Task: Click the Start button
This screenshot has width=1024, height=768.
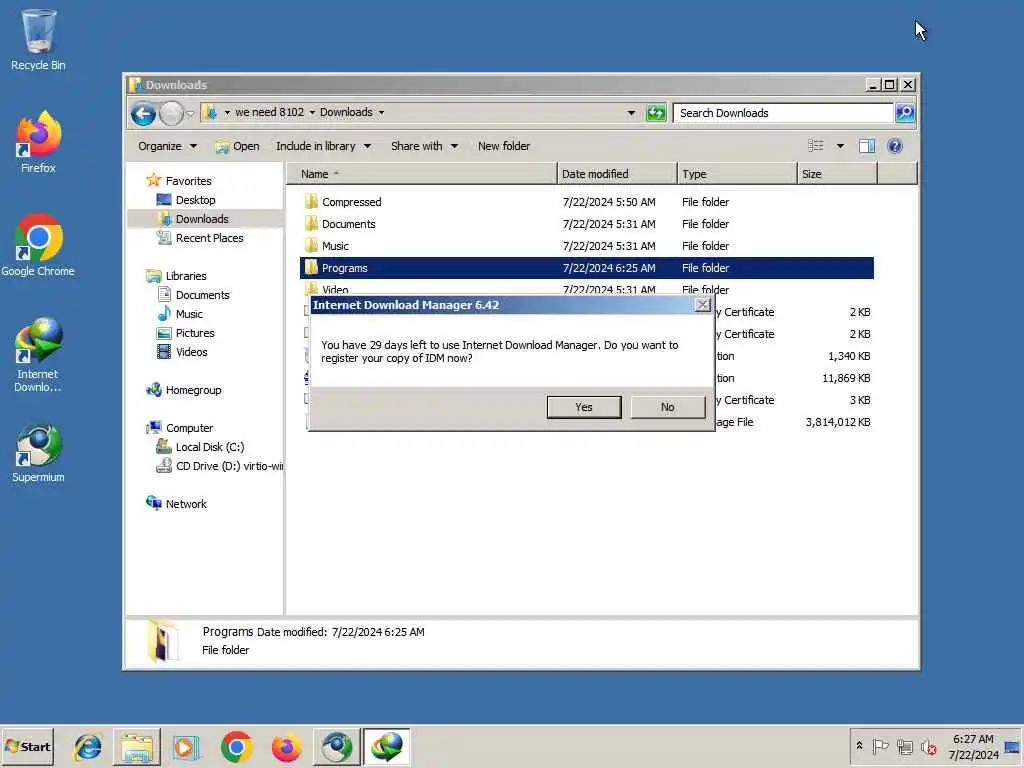Action: (27, 747)
